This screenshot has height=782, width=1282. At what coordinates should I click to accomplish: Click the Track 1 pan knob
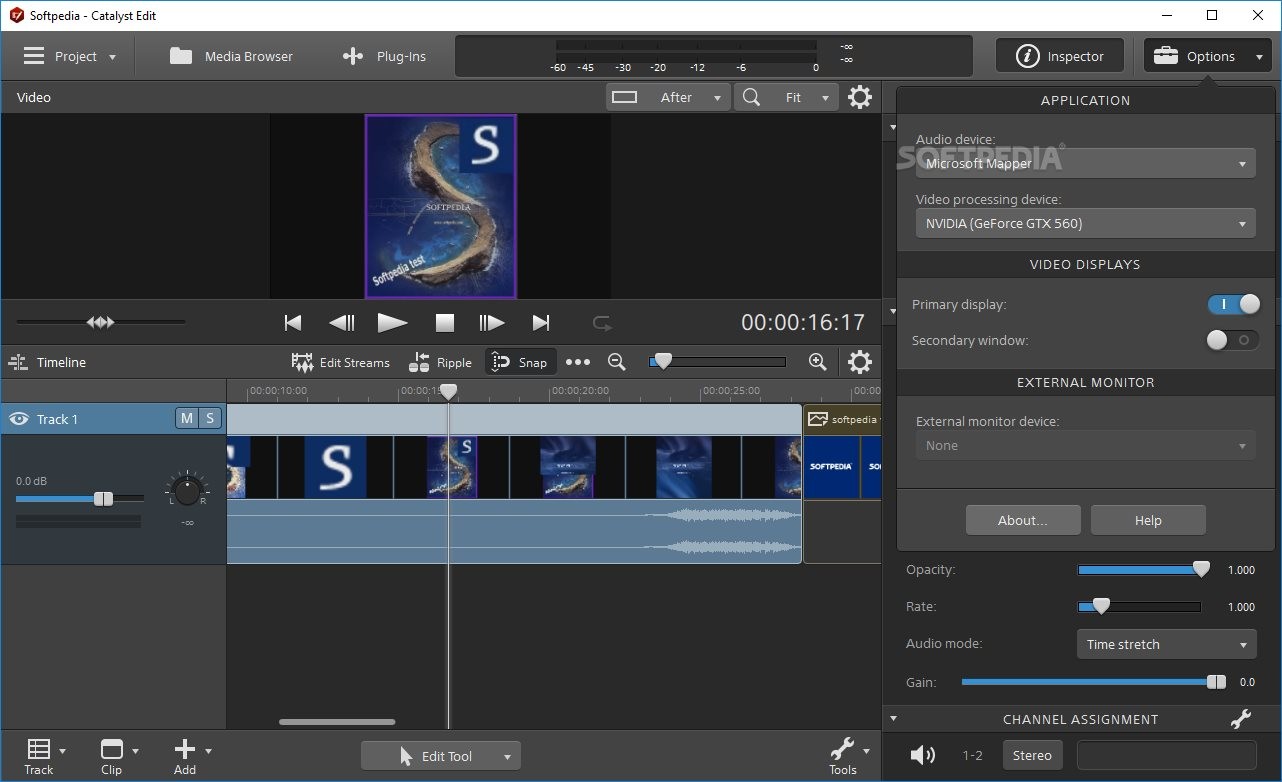187,490
